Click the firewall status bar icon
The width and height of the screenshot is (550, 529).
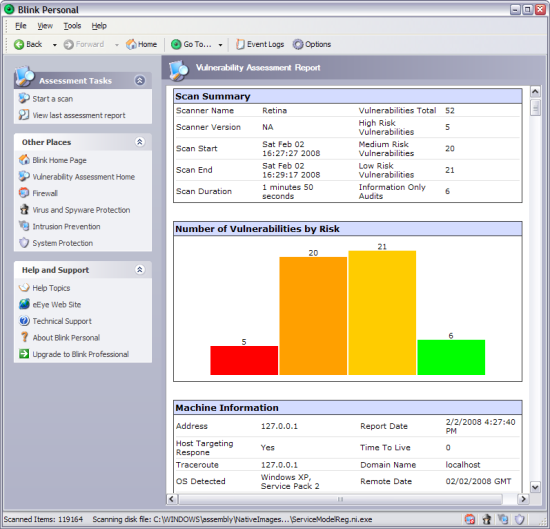pos(470,519)
